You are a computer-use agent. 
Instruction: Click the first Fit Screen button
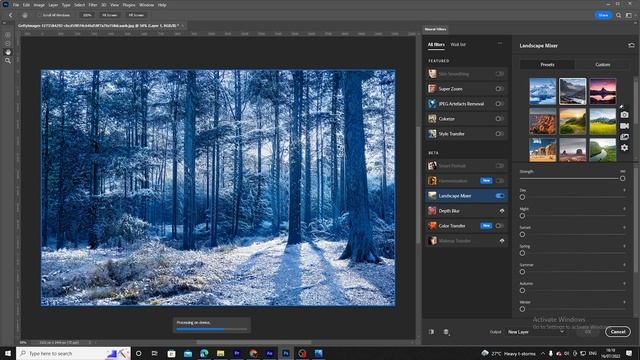(109, 15)
